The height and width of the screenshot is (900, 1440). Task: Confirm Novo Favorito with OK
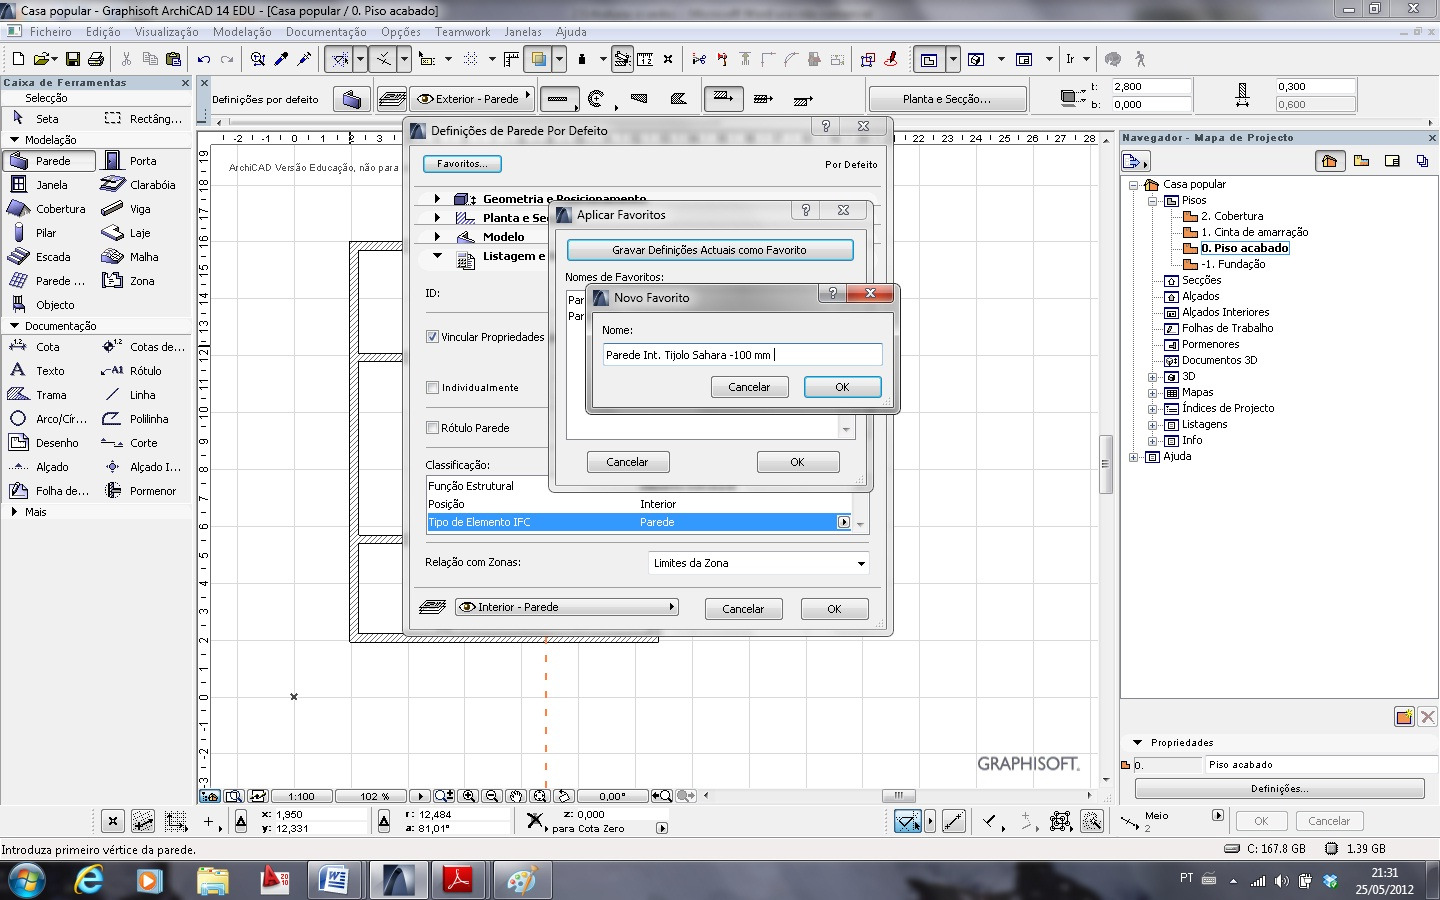coord(843,387)
